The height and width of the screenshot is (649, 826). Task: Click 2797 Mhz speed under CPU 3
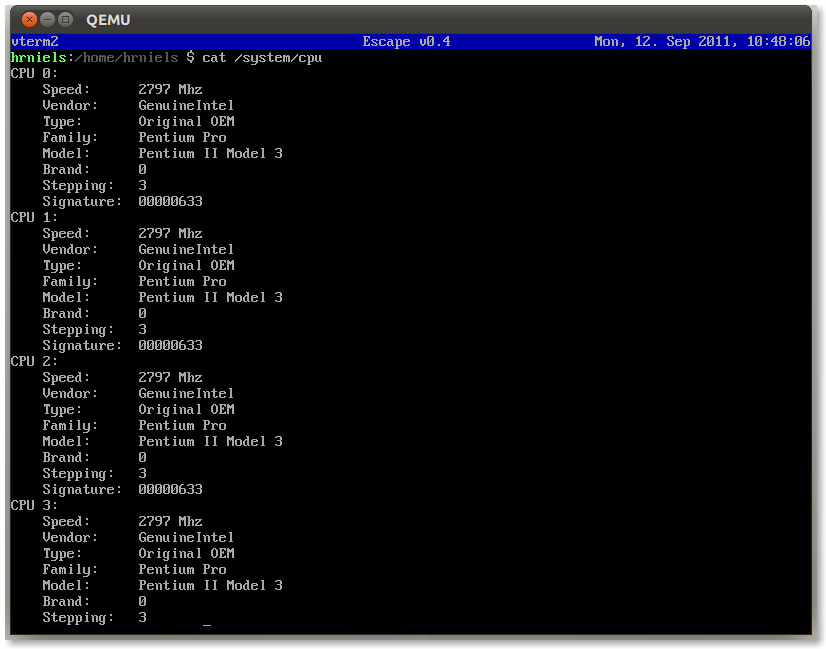pos(170,522)
